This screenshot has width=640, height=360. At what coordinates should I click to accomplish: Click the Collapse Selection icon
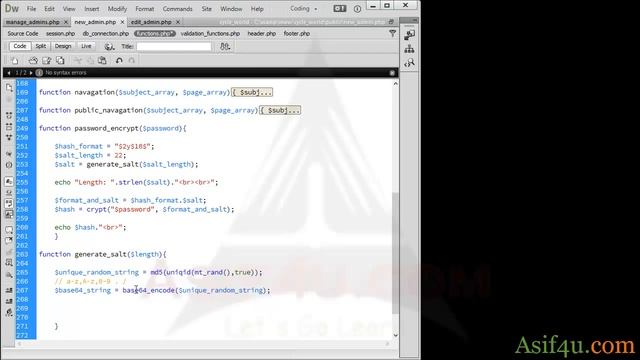click(9, 127)
